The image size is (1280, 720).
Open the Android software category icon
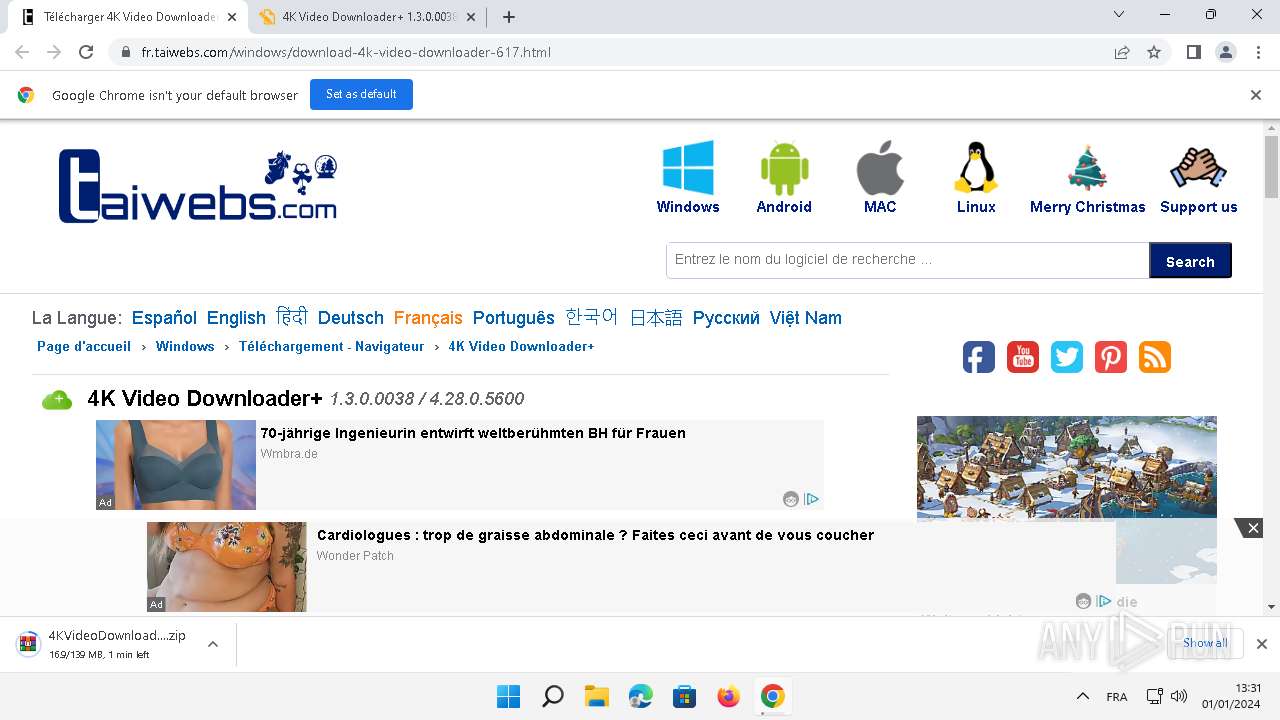coord(784,168)
